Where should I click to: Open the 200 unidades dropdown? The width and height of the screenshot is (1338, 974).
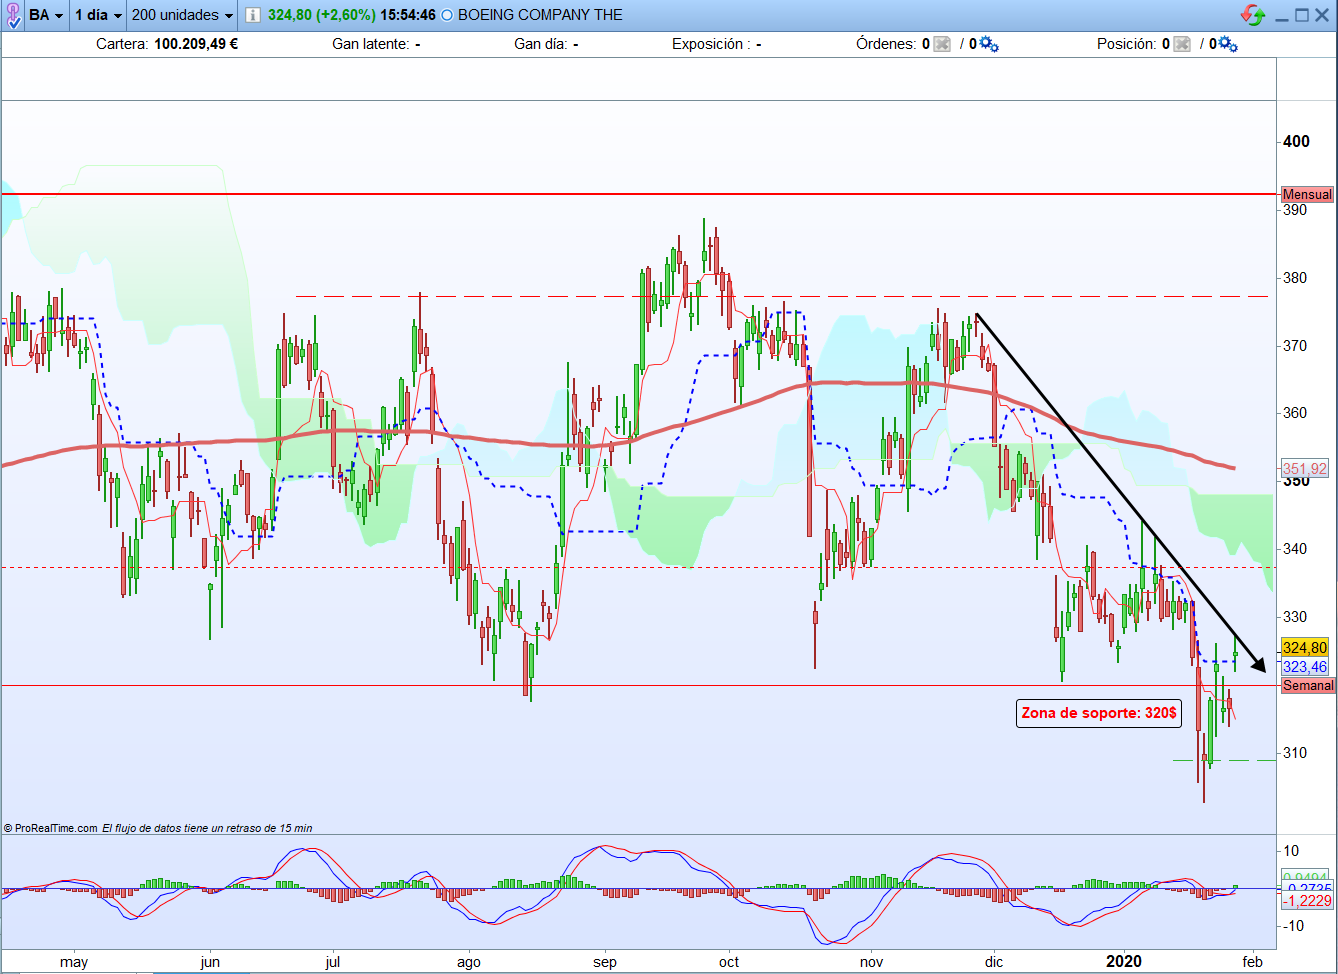pos(183,15)
